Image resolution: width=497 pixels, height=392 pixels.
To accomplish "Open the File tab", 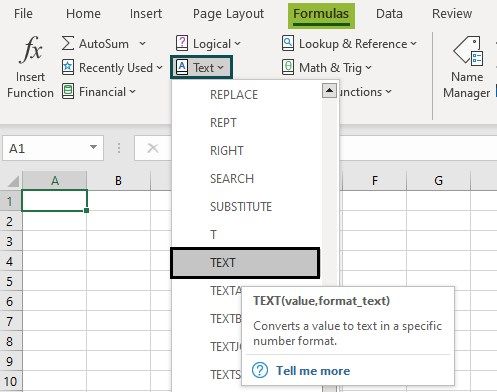I will point(23,14).
